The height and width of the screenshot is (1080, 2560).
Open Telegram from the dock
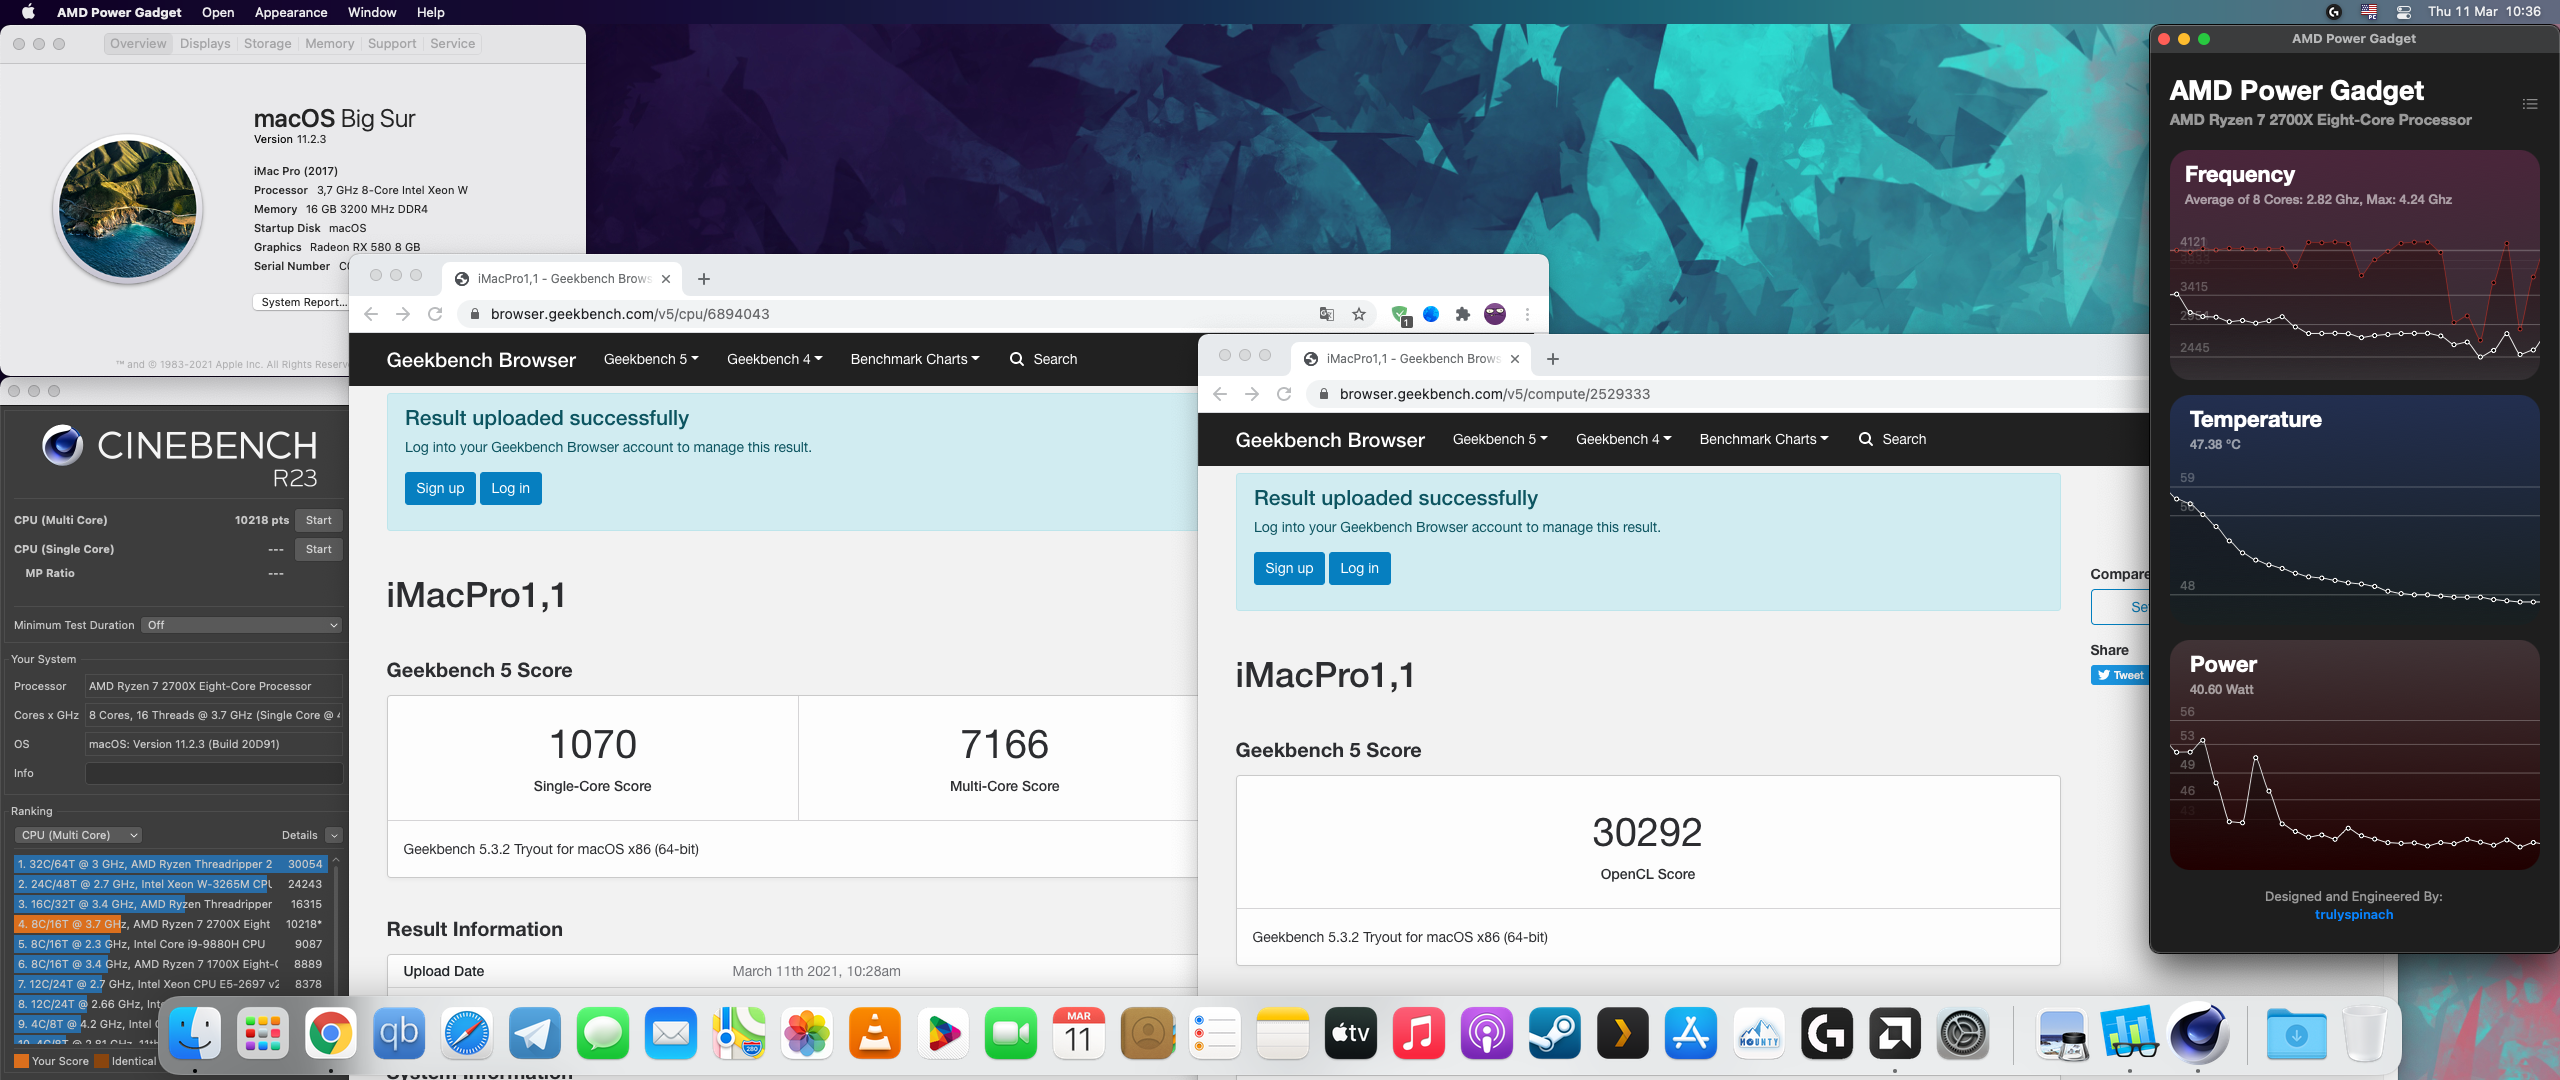point(535,1034)
